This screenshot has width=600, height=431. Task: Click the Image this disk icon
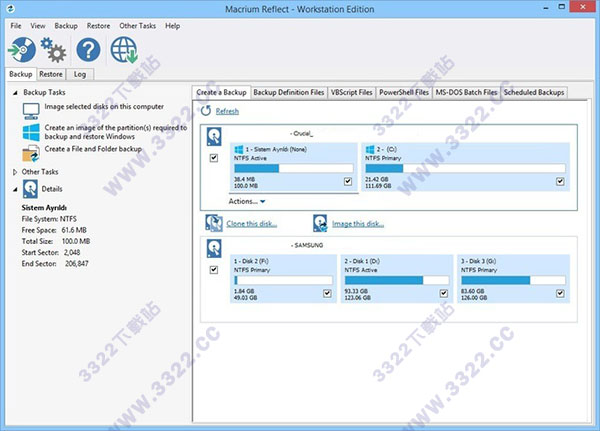320,223
